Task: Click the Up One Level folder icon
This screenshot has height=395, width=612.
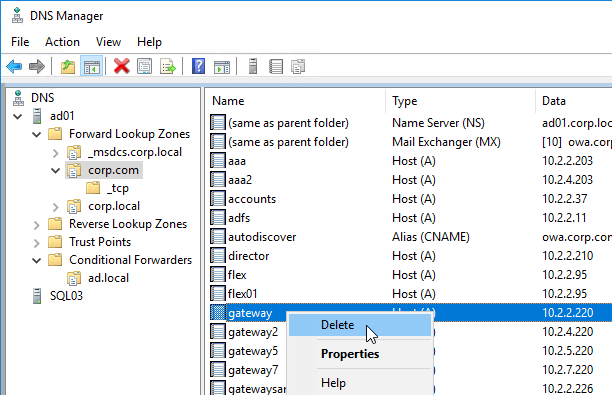Action: (68, 66)
